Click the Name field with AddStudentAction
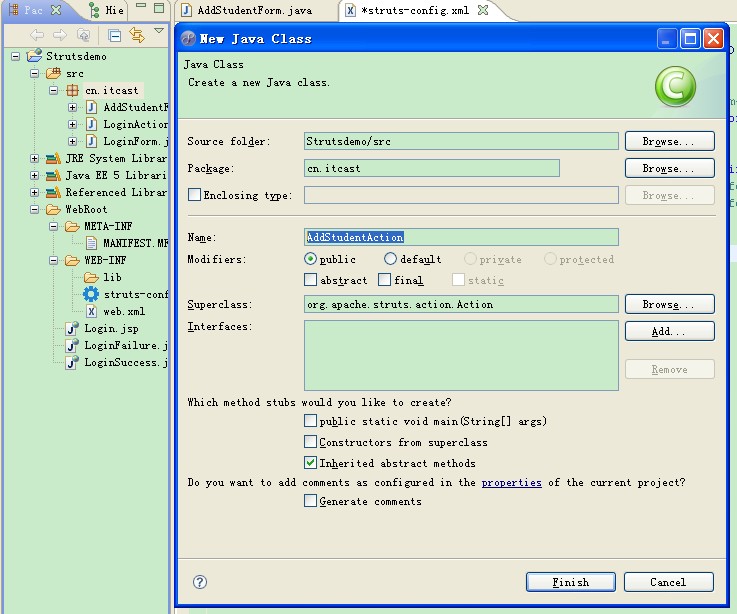Screen dimensions: 737x614 coord(461,237)
